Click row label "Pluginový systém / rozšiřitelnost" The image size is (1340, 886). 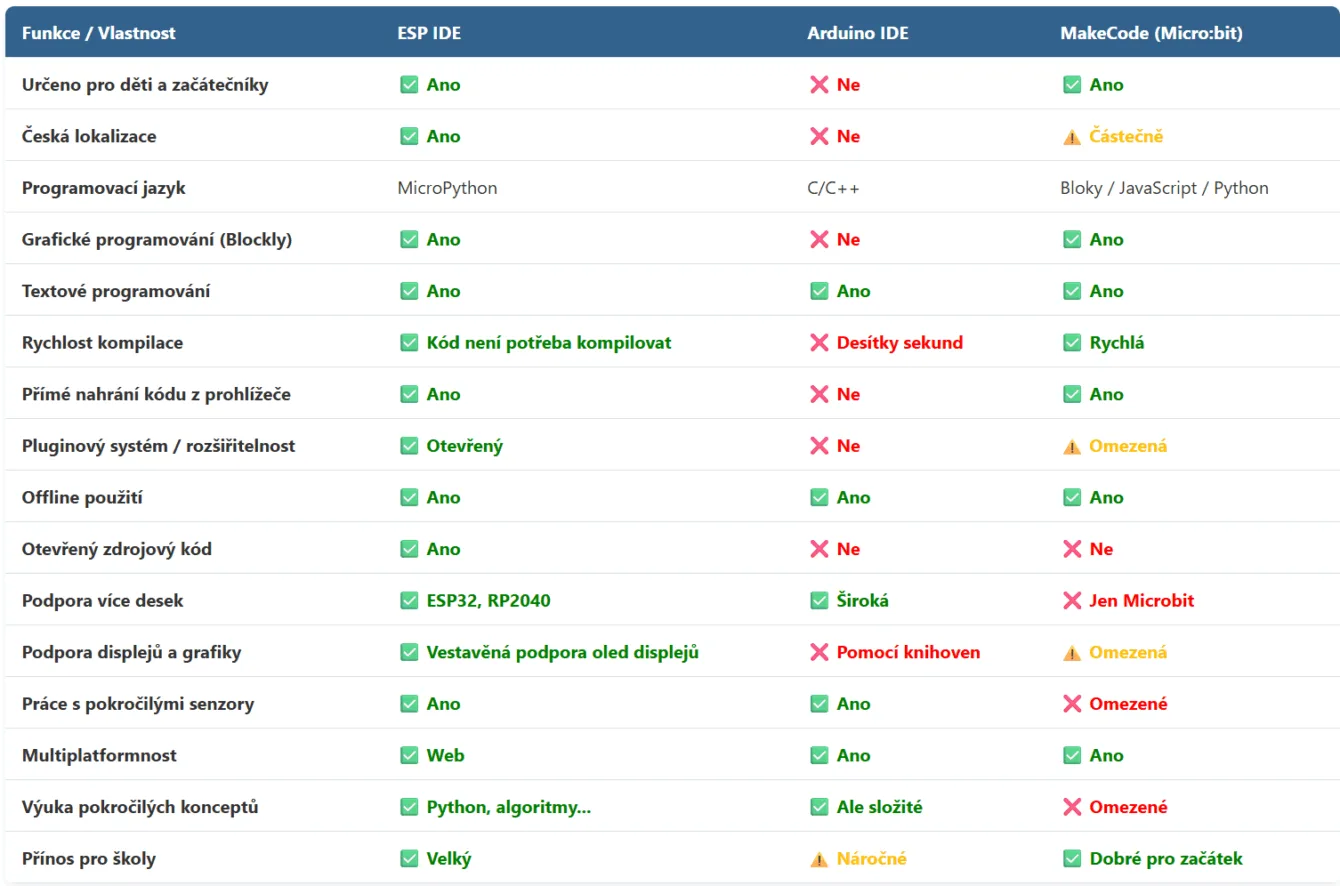[x=159, y=446]
